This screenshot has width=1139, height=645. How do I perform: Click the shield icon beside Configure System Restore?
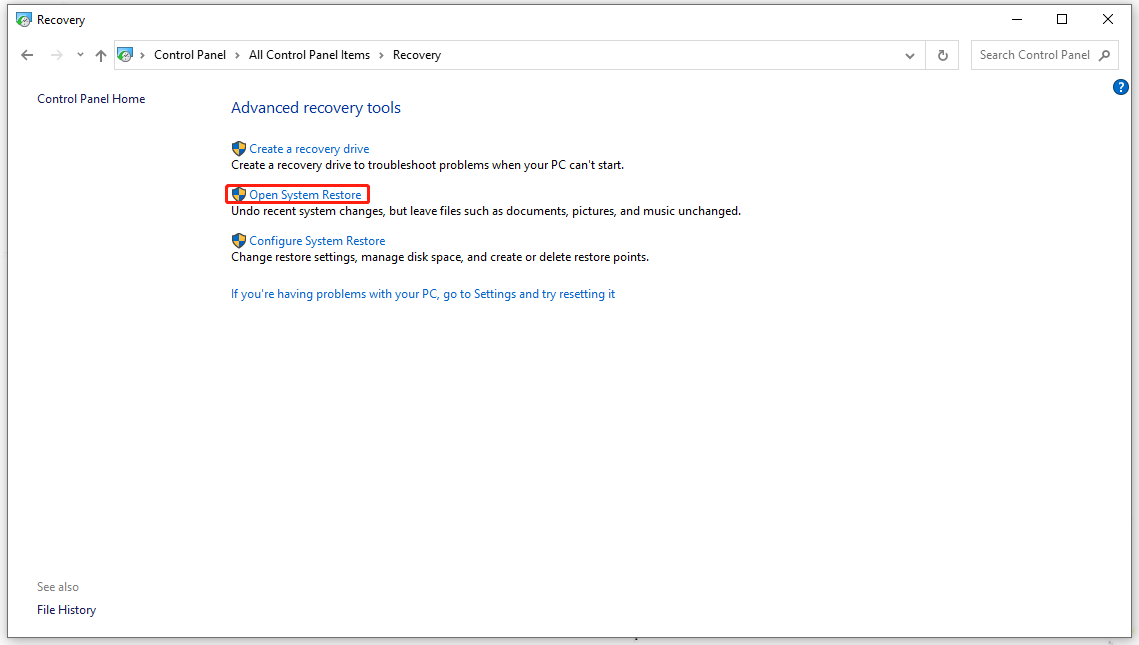point(238,240)
